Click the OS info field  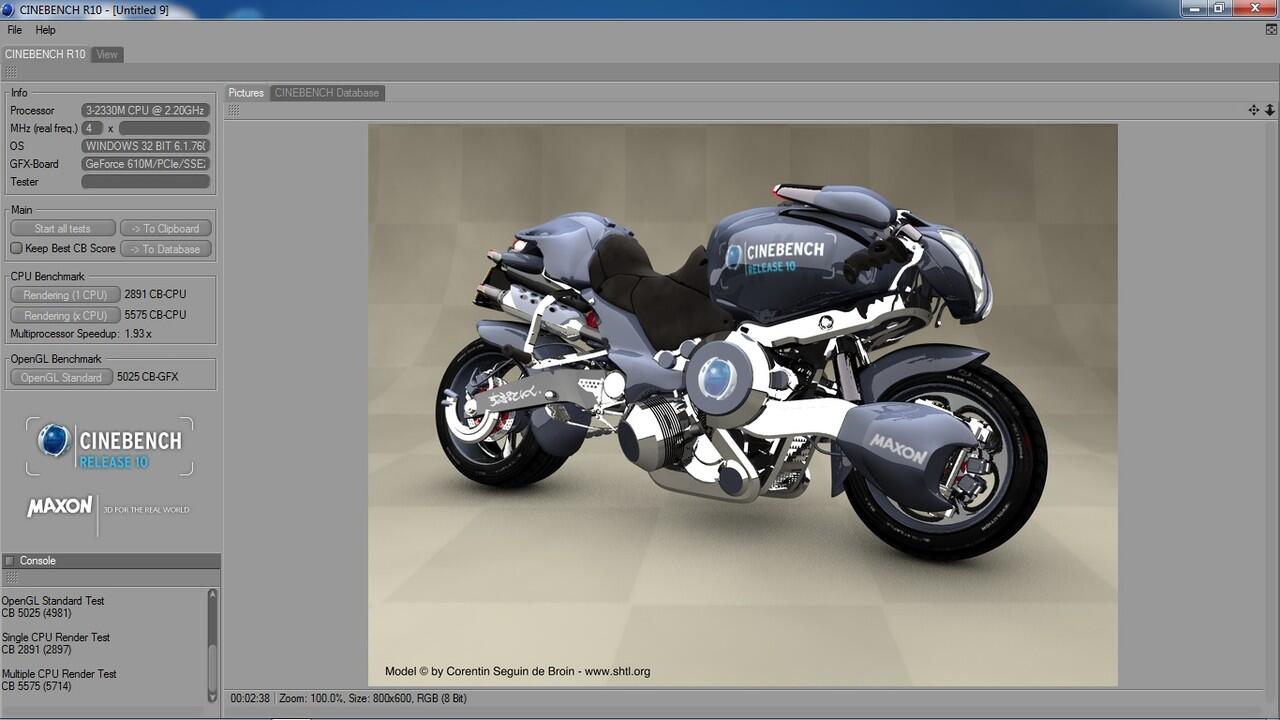click(146, 146)
